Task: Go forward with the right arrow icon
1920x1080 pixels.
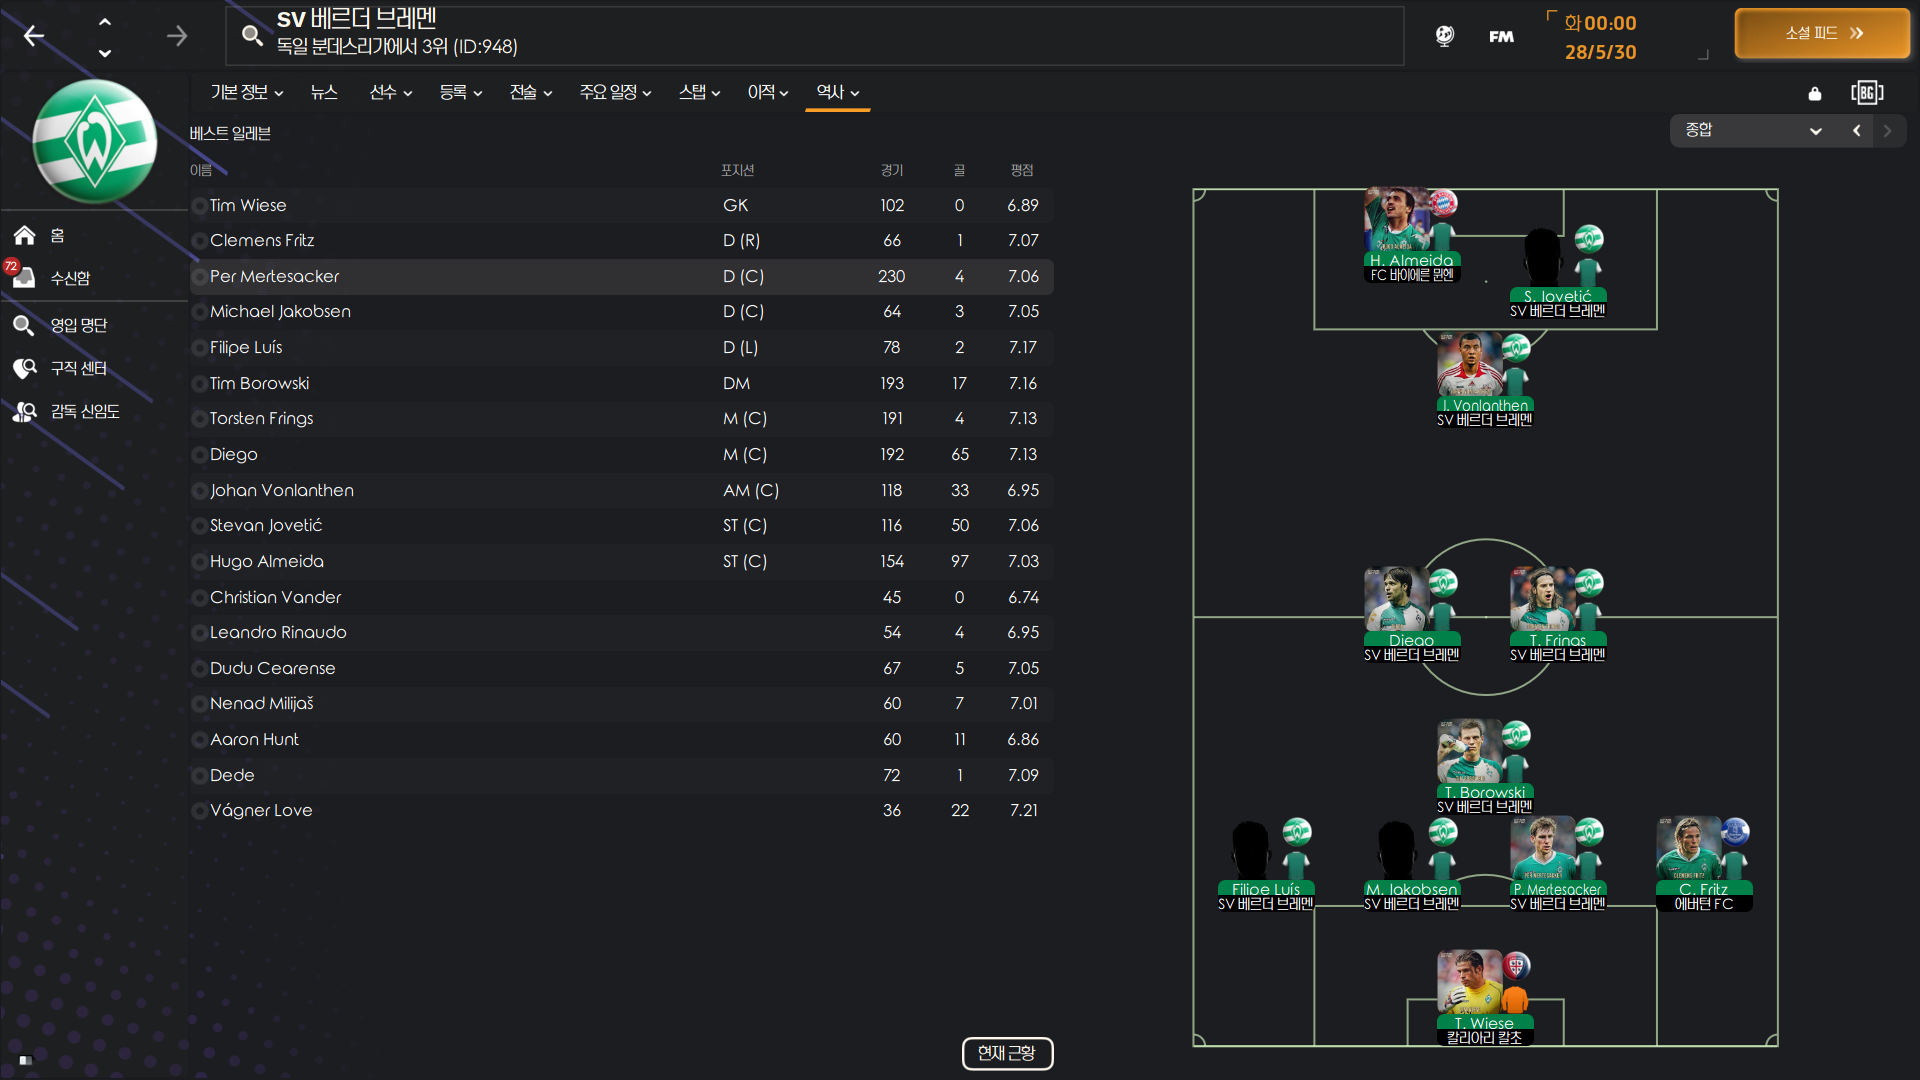Action: pos(177,36)
